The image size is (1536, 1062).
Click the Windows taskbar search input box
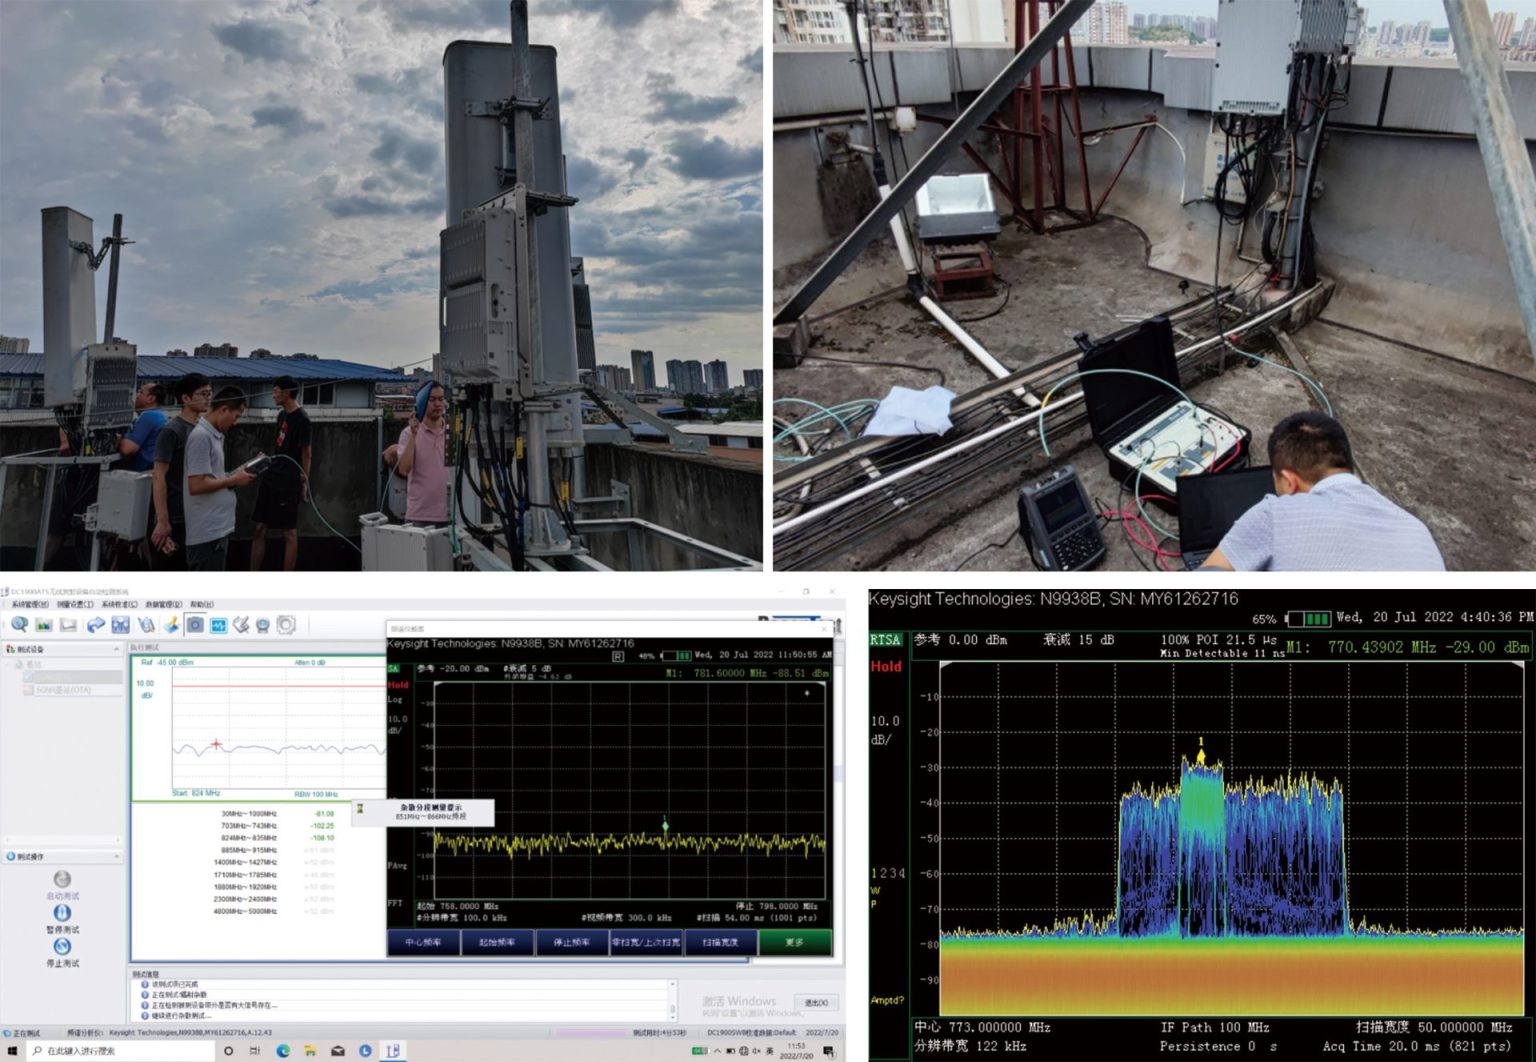coord(120,1050)
